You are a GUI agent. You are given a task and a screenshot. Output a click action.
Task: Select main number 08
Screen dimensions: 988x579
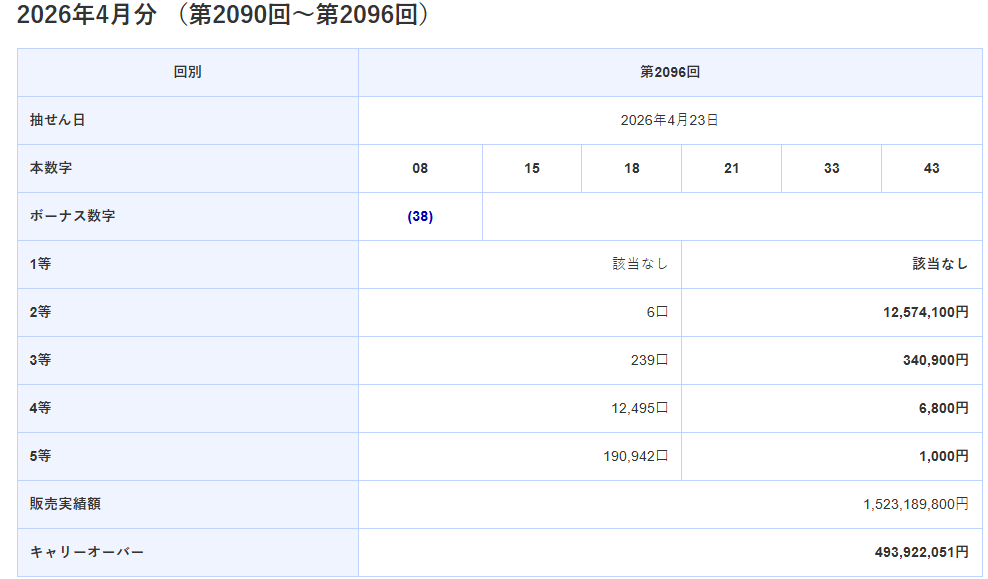[420, 168]
